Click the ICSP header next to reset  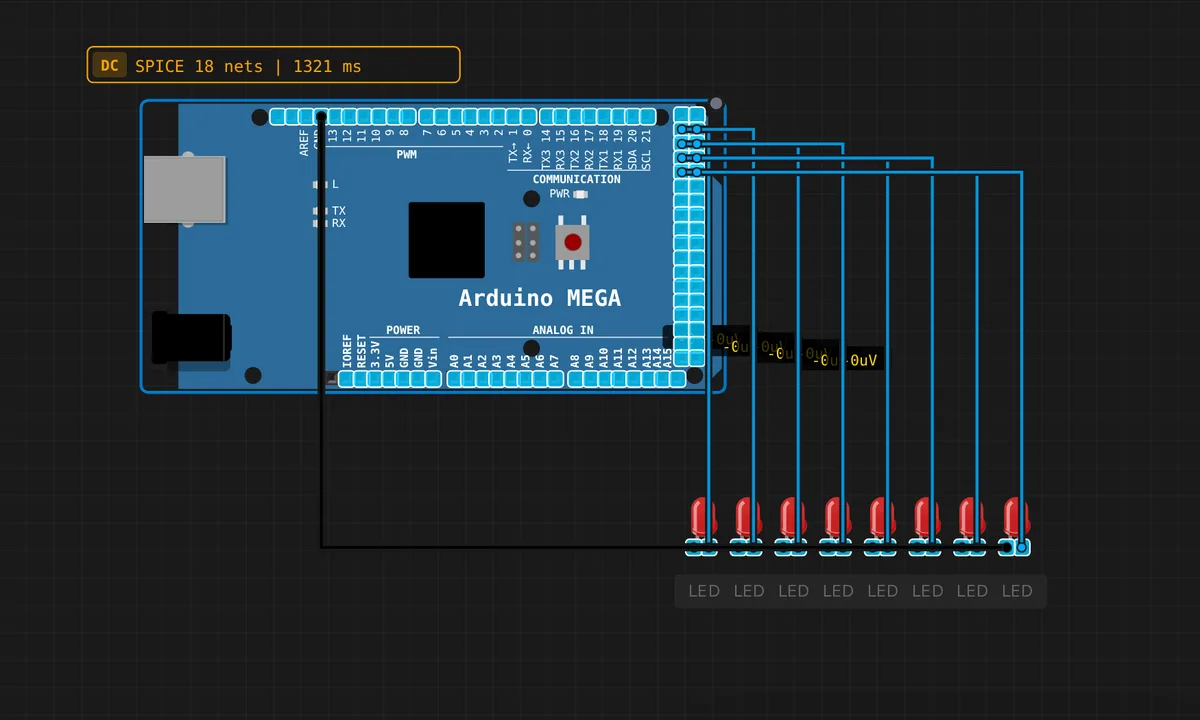click(x=526, y=242)
